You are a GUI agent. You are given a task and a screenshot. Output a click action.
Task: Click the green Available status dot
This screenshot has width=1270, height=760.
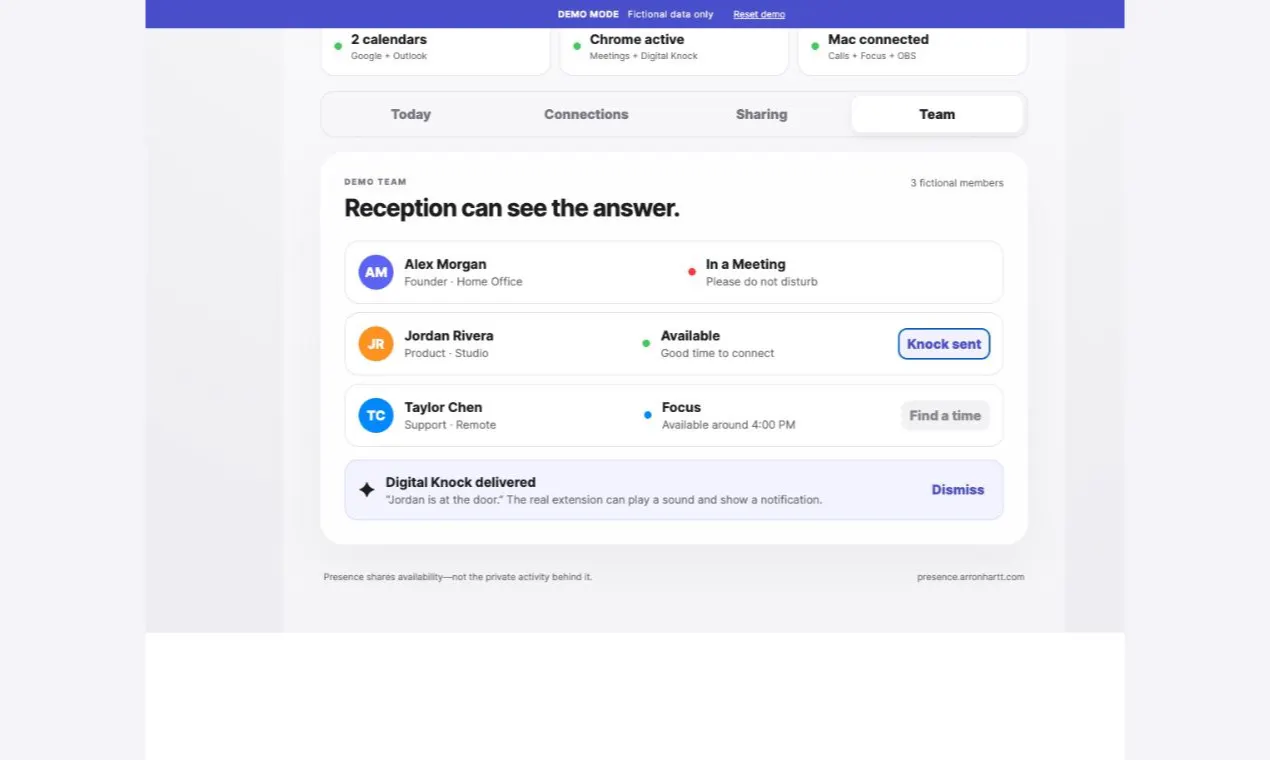pyautogui.click(x=646, y=344)
